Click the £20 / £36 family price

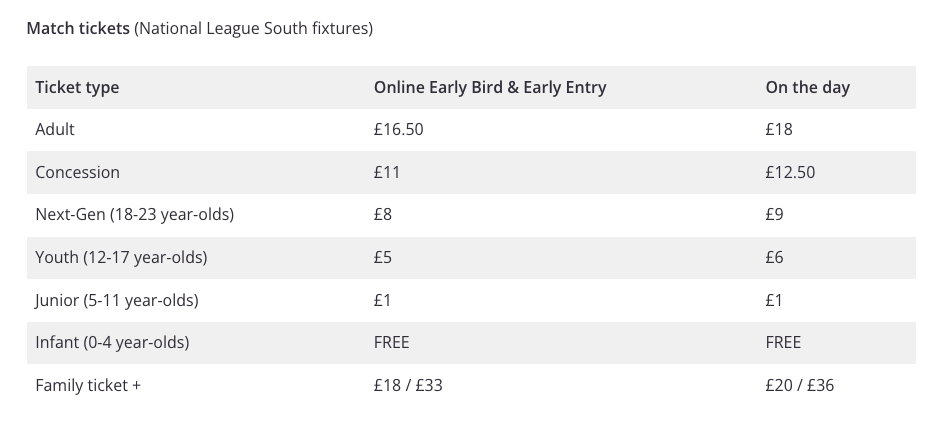800,386
